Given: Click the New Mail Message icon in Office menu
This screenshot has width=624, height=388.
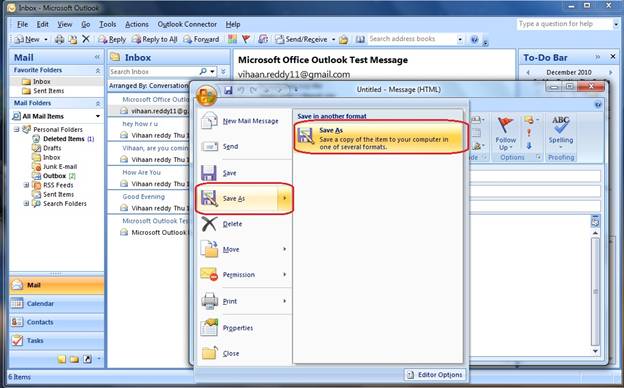Looking at the screenshot, I should (x=209, y=121).
